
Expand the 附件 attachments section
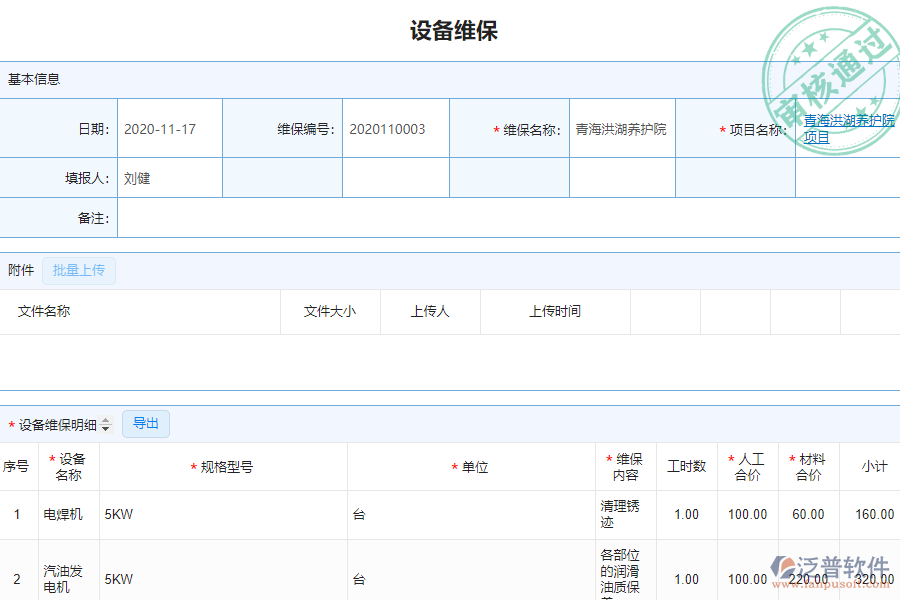pos(16,270)
